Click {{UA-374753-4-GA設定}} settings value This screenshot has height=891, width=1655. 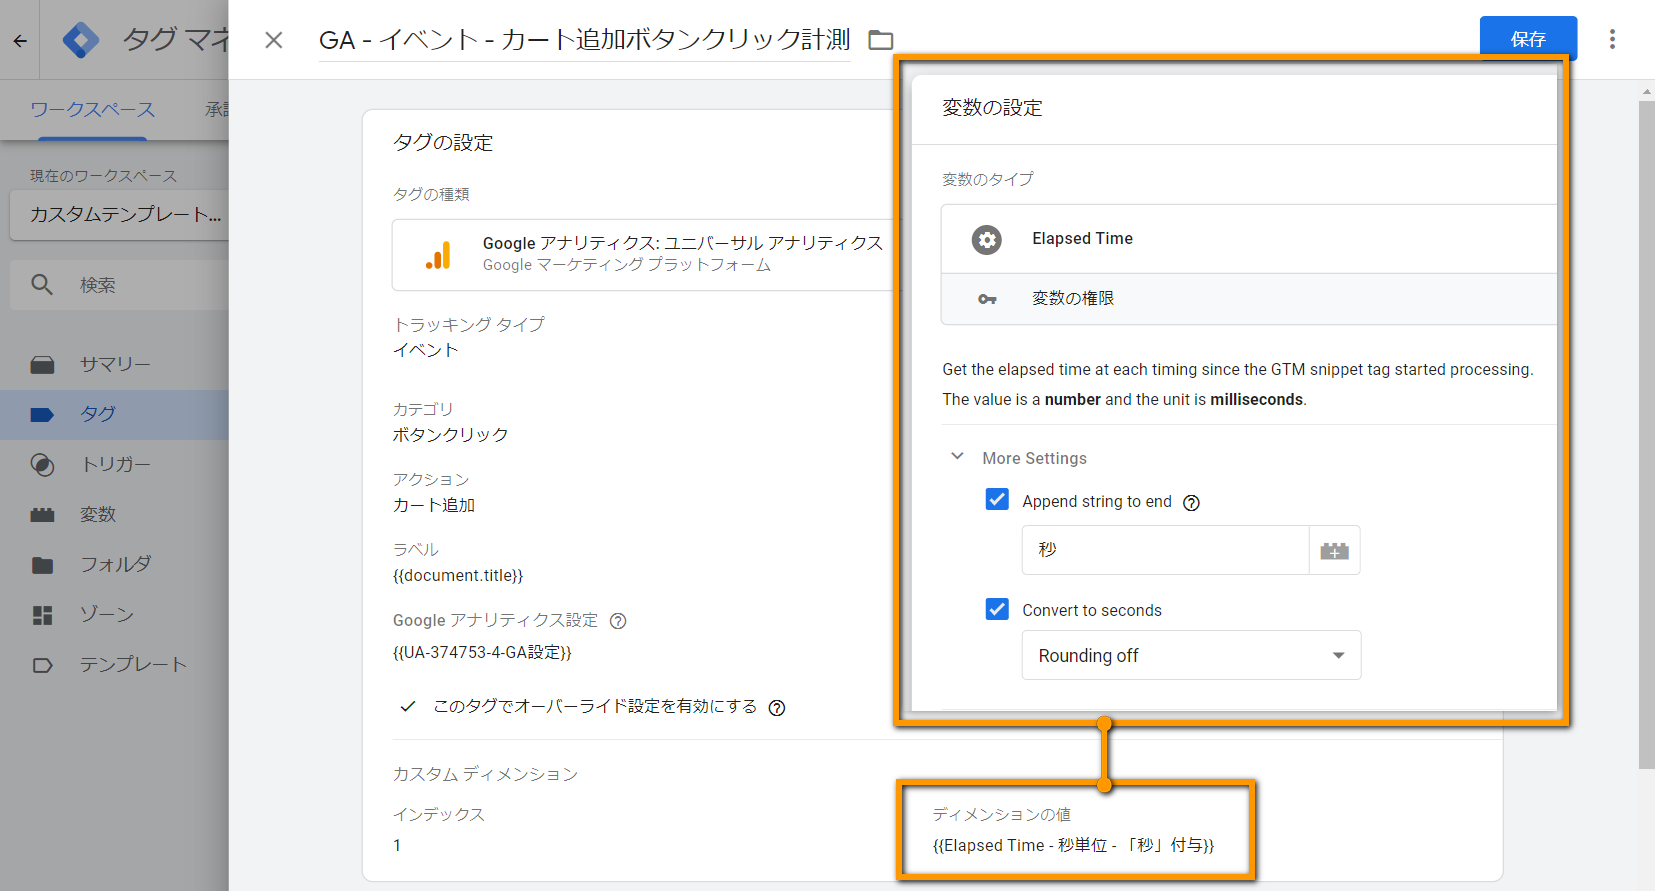pyautogui.click(x=482, y=653)
